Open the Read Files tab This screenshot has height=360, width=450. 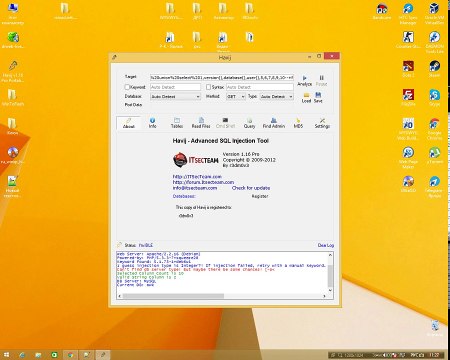click(201, 123)
